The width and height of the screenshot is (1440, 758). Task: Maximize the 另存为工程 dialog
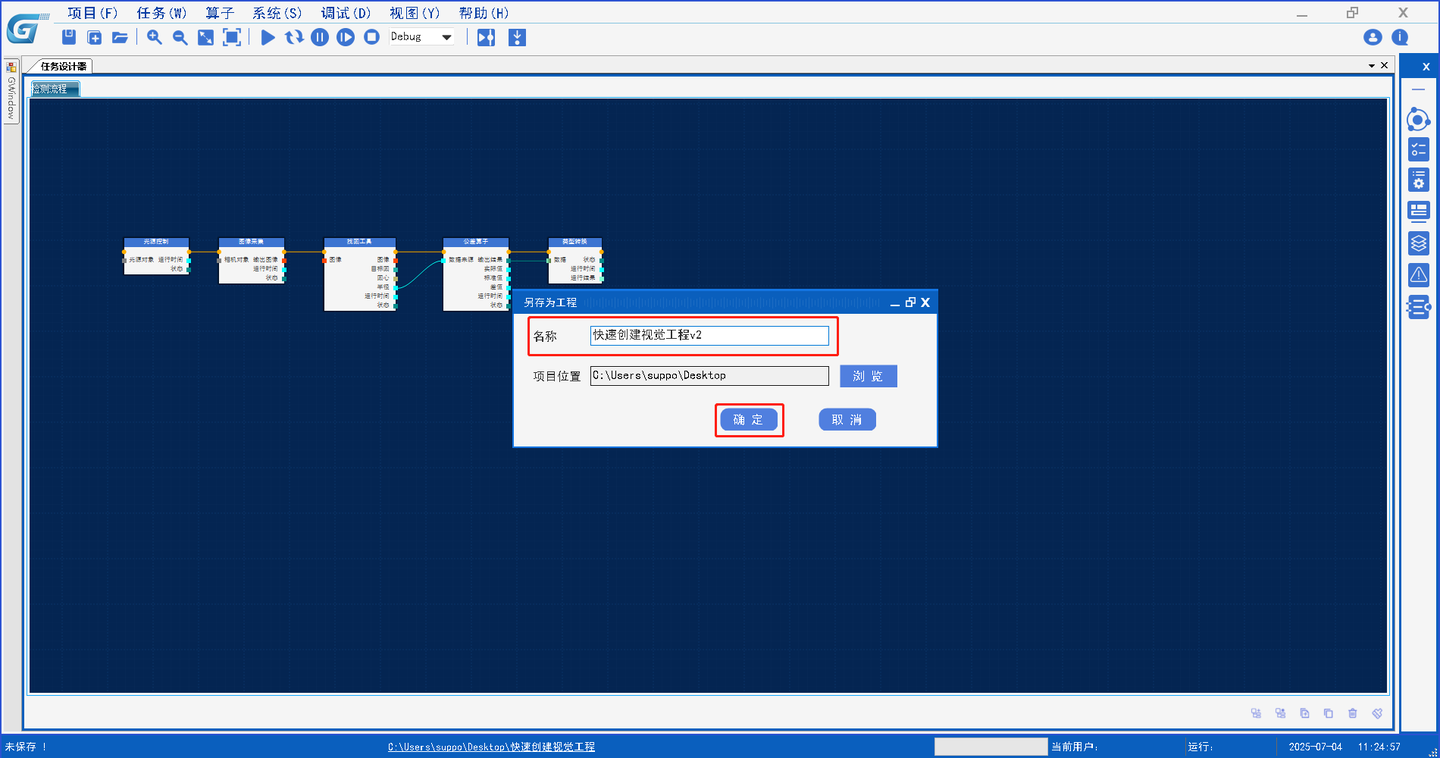[x=910, y=302]
